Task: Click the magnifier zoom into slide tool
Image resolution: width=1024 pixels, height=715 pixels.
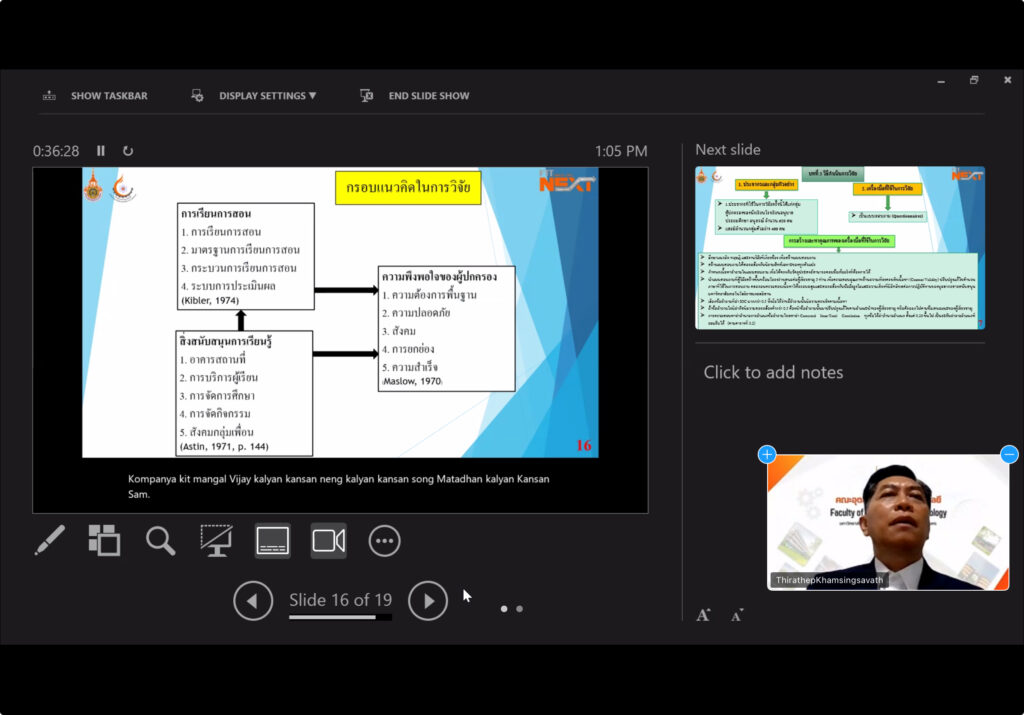Action: [160, 541]
